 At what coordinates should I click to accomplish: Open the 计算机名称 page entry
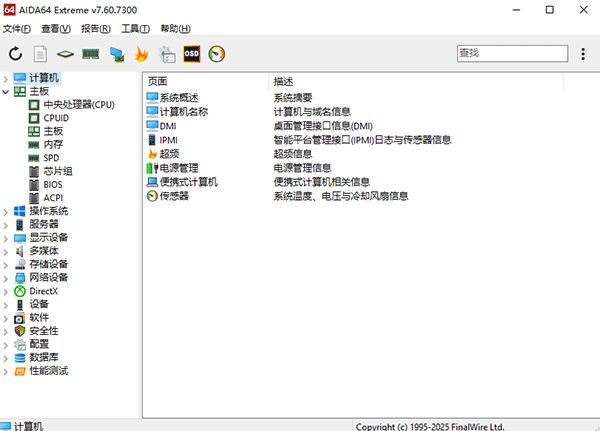[184, 112]
